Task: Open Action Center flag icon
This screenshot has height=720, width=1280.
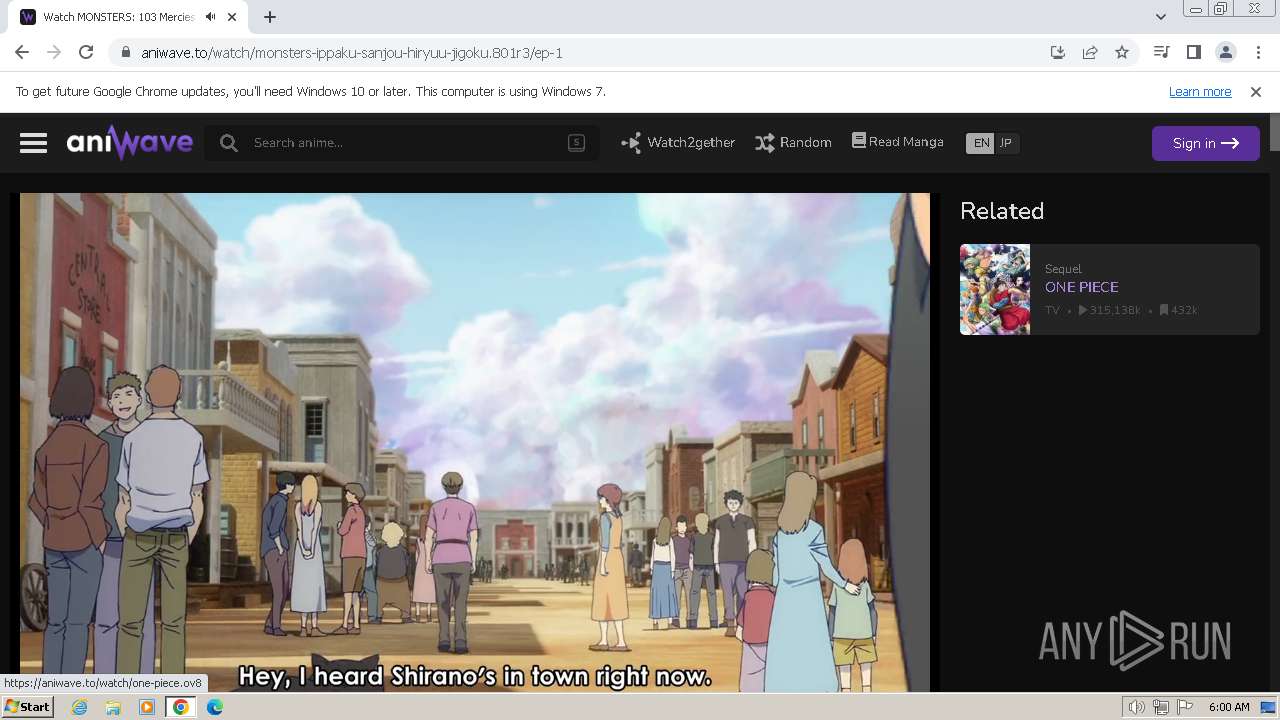Action: (1183, 707)
